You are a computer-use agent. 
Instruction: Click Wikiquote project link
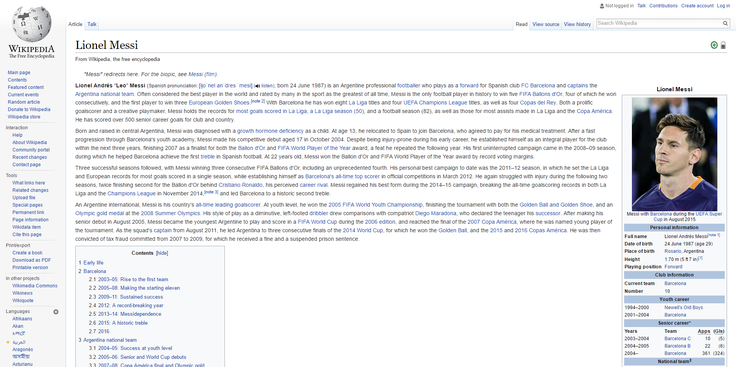[23, 300]
